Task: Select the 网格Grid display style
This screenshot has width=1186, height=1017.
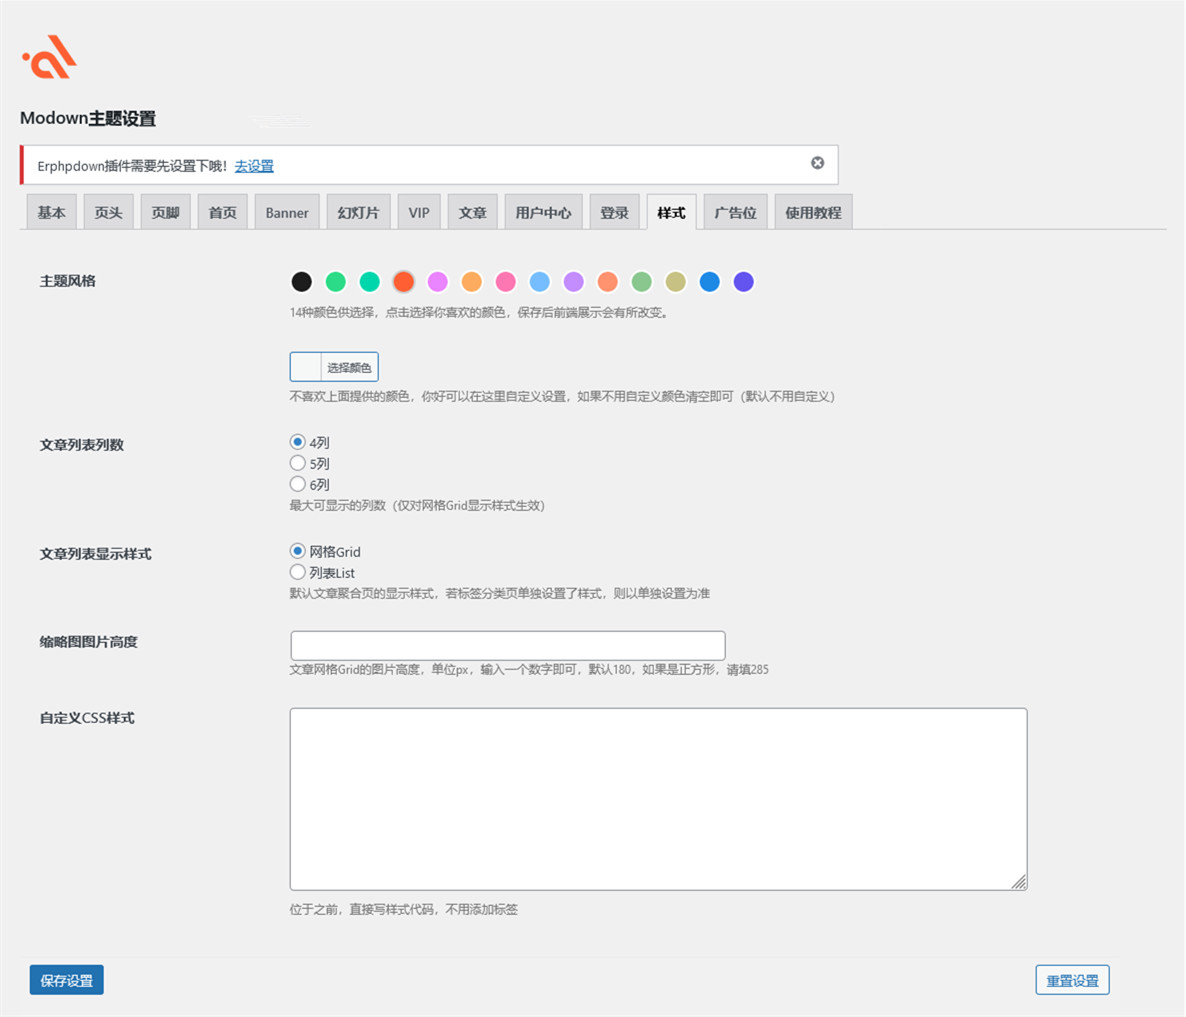Action: click(298, 551)
